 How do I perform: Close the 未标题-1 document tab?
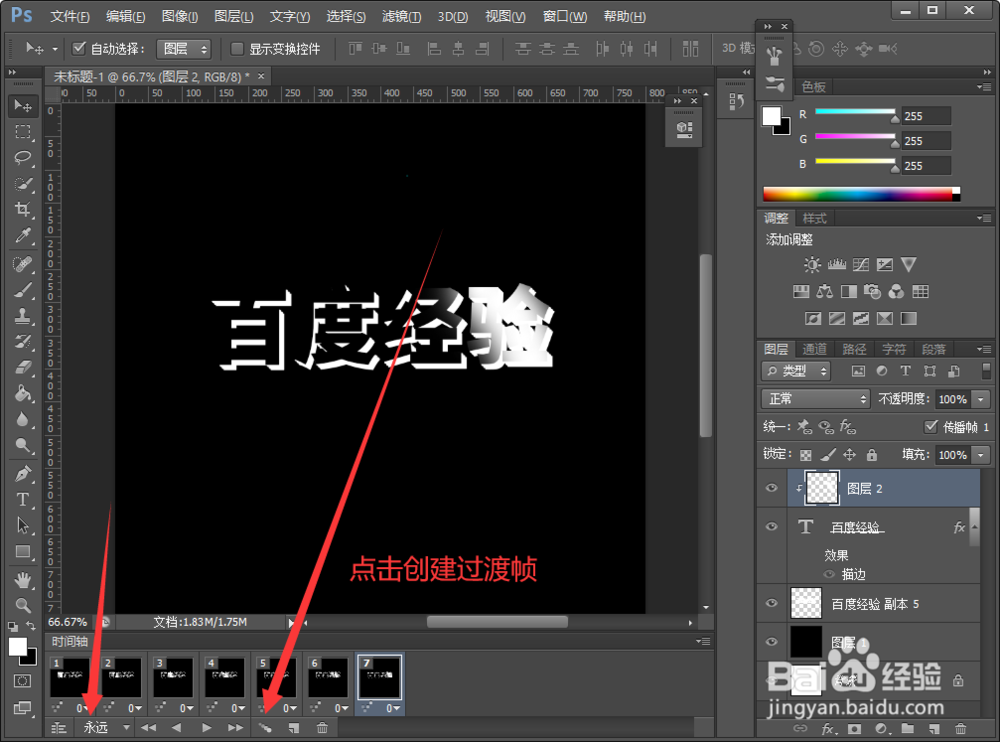261,76
